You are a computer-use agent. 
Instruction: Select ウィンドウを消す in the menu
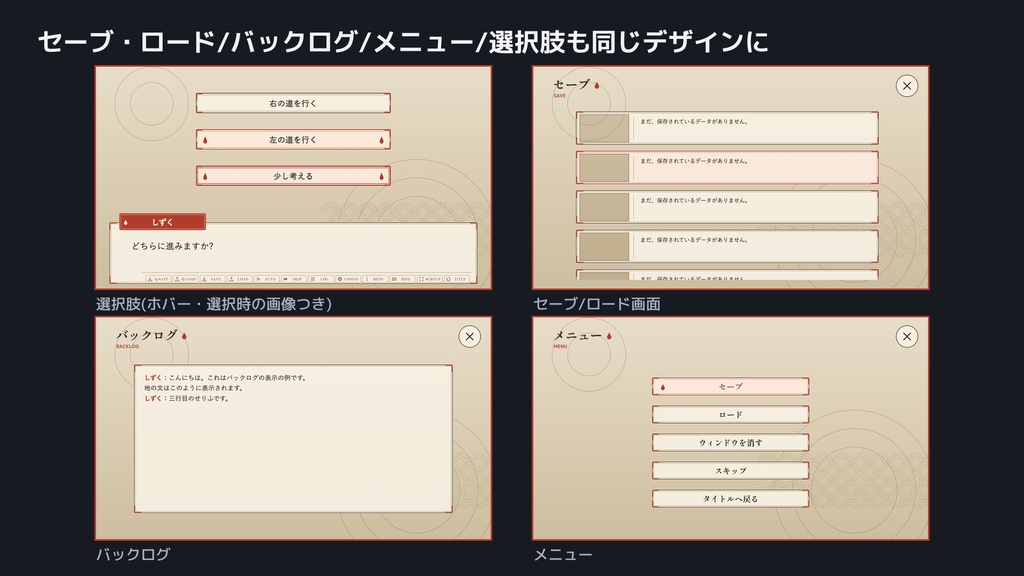point(730,443)
